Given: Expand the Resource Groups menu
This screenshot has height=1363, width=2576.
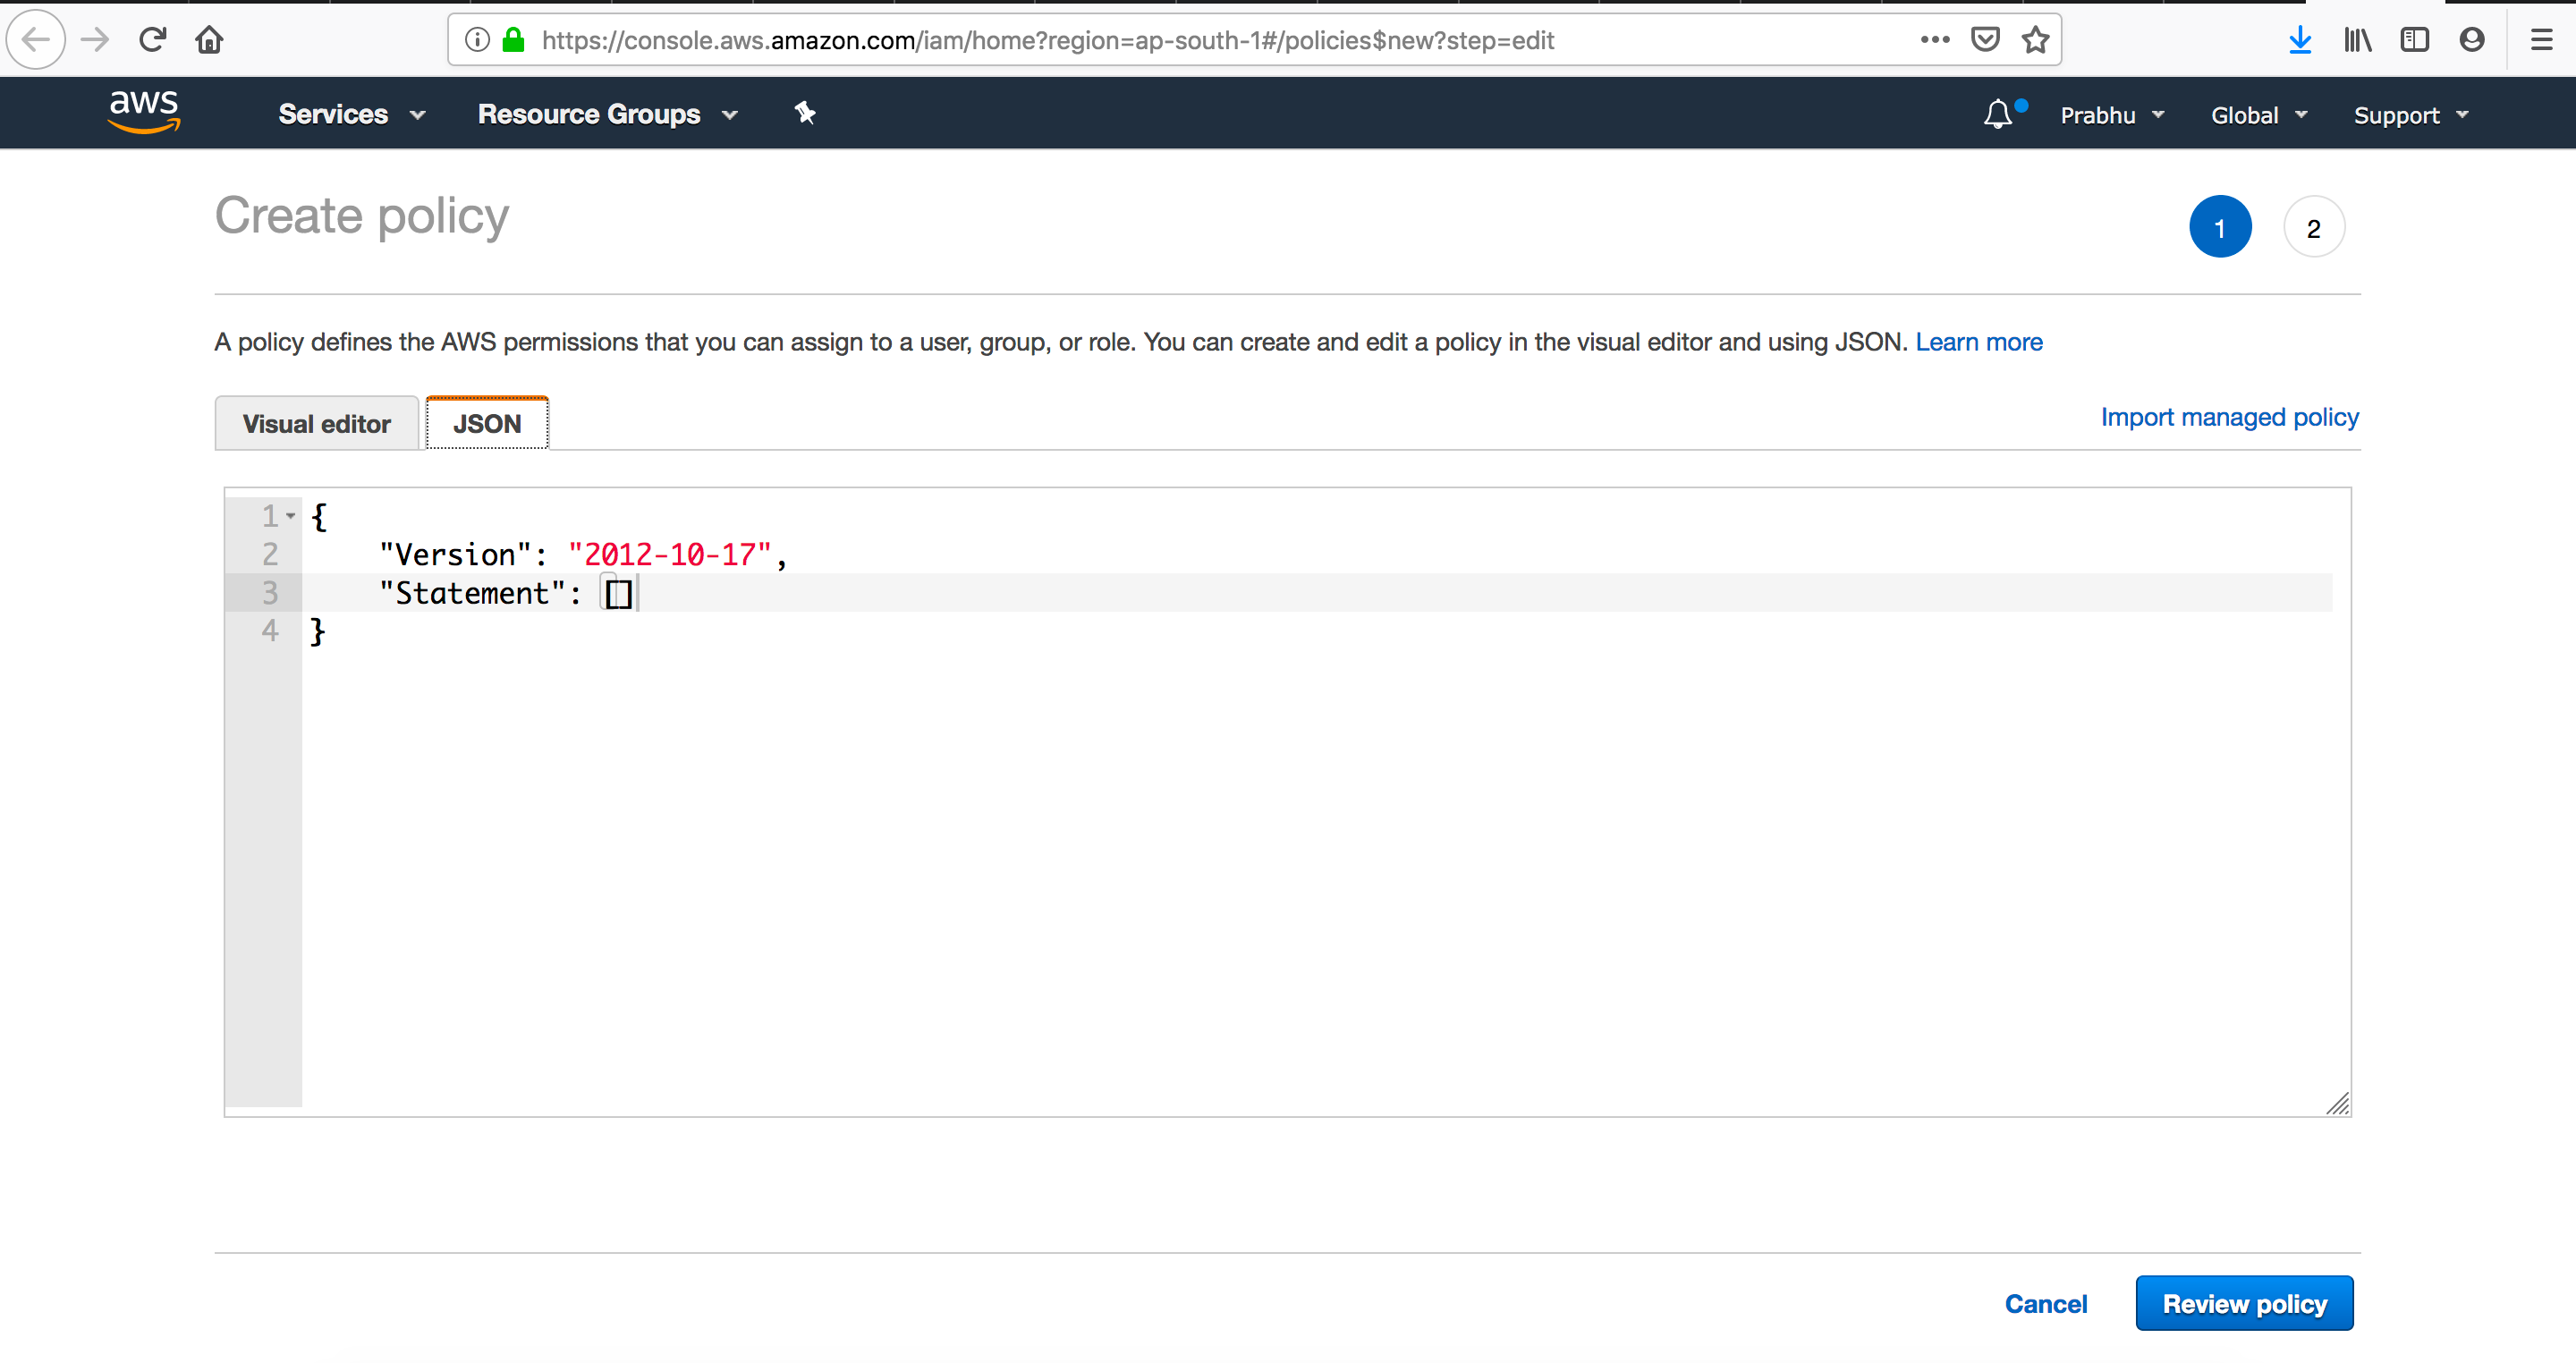Looking at the screenshot, I should [x=608, y=114].
